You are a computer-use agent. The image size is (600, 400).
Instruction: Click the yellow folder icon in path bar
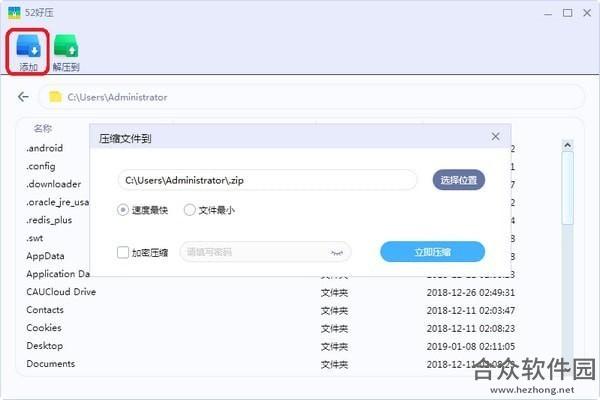click(55, 97)
